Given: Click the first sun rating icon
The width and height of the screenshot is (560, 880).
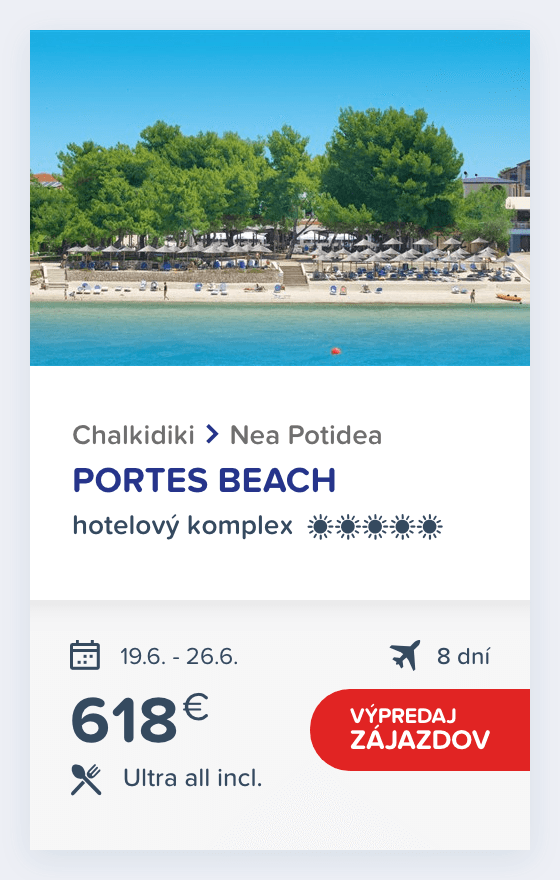Looking at the screenshot, I should click(320, 527).
